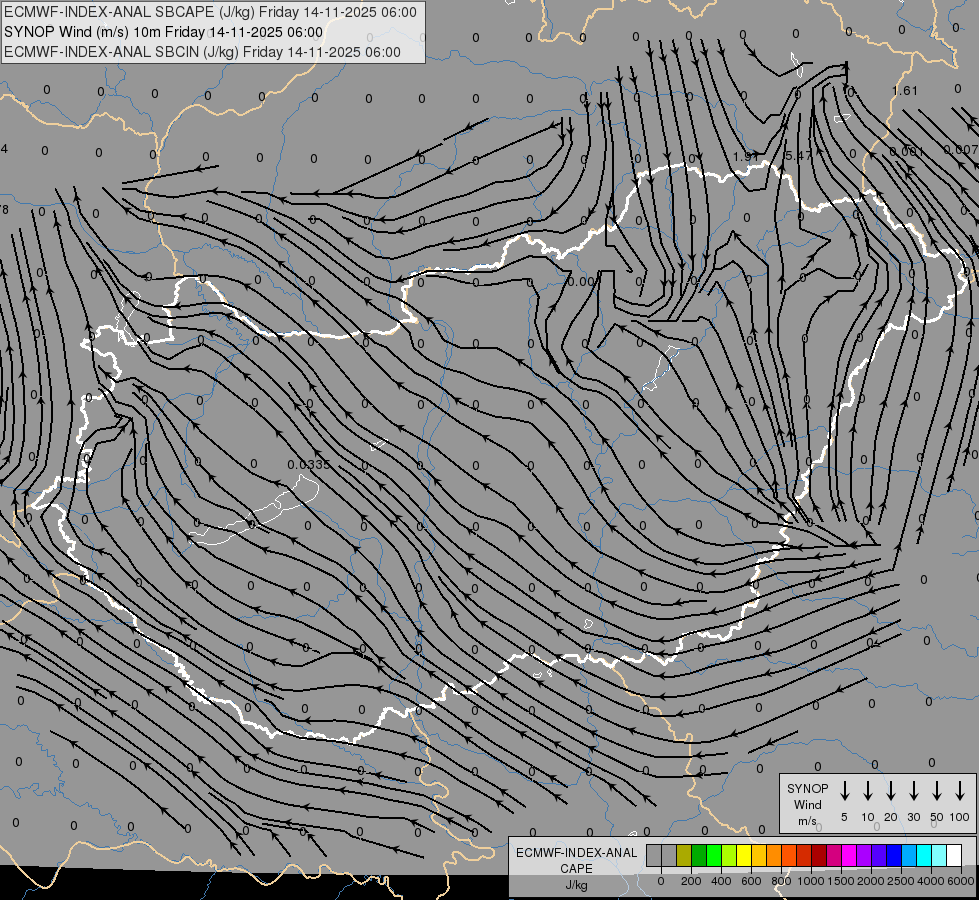The image size is (979, 900).
Task: Pick the bright magenta CAPE legend swatch
Action: pyautogui.click(x=850, y=855)
